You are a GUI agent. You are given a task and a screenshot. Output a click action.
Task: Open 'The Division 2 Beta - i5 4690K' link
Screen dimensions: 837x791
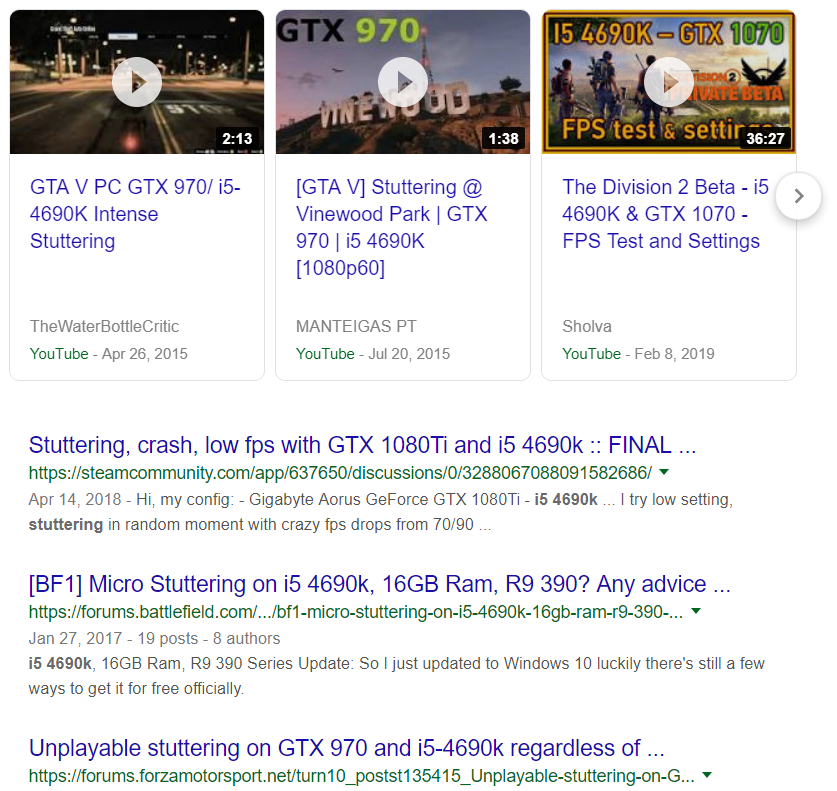665,214
